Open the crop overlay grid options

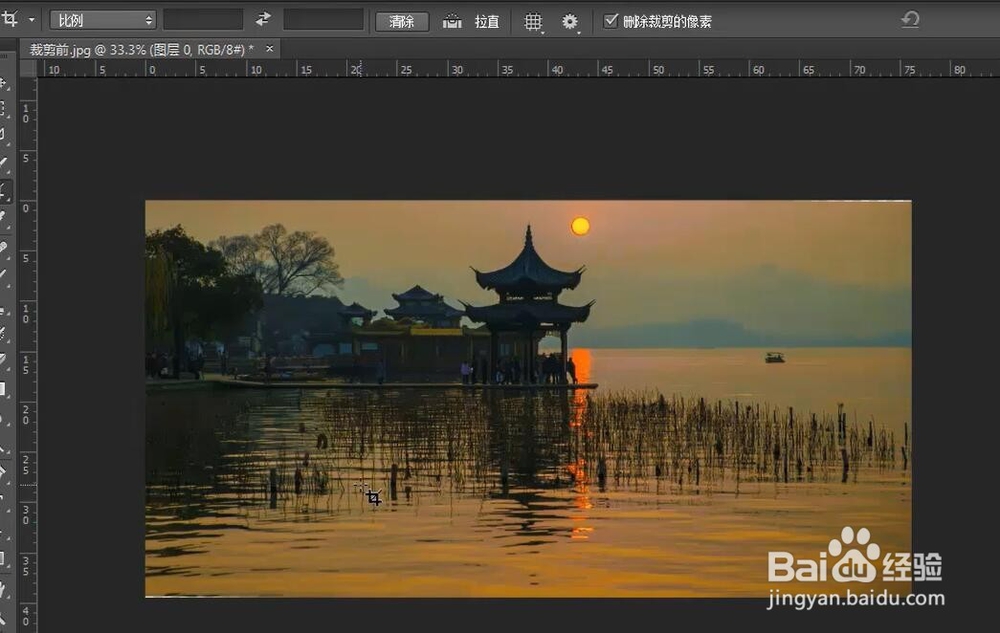coord(533,22)
